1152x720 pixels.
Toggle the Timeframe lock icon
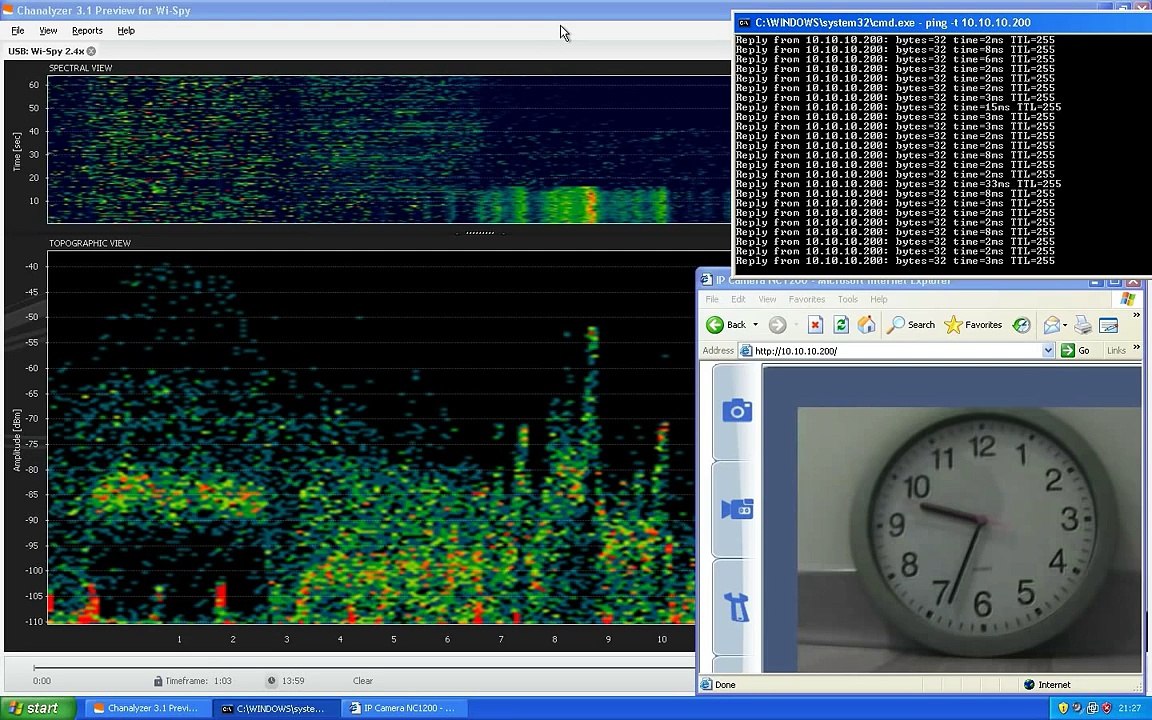tap(158, 681)
